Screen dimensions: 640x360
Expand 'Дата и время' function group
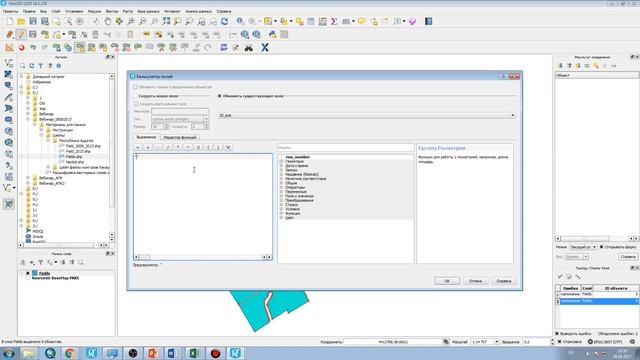coord(281,166)
